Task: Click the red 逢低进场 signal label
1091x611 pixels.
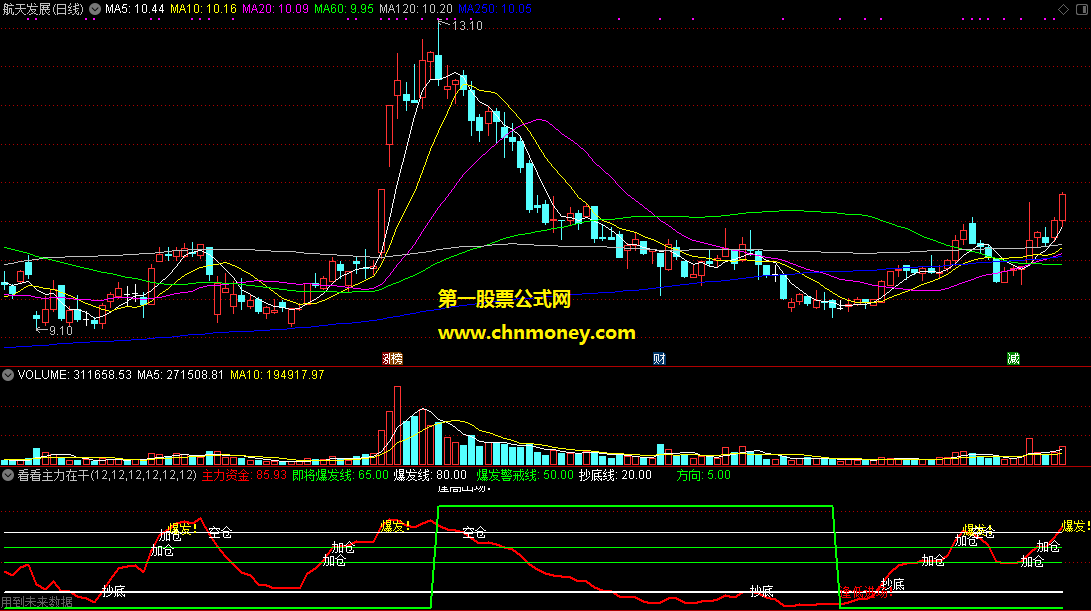Action: 866,593
